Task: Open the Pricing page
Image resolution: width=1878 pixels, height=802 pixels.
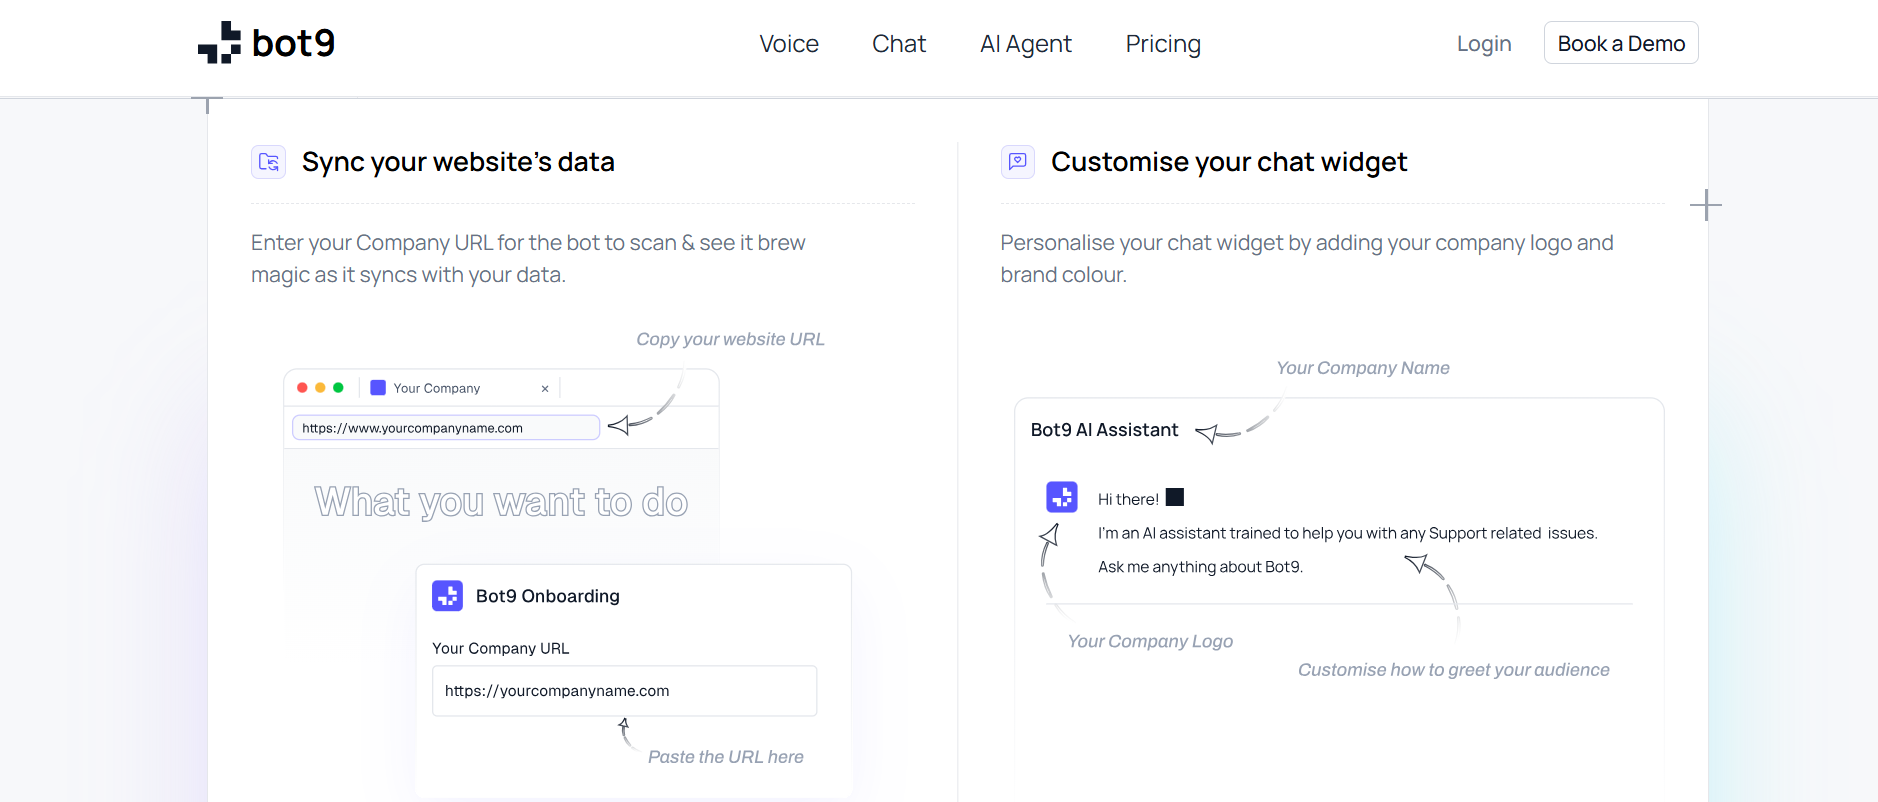Action: coord(1163,44)
